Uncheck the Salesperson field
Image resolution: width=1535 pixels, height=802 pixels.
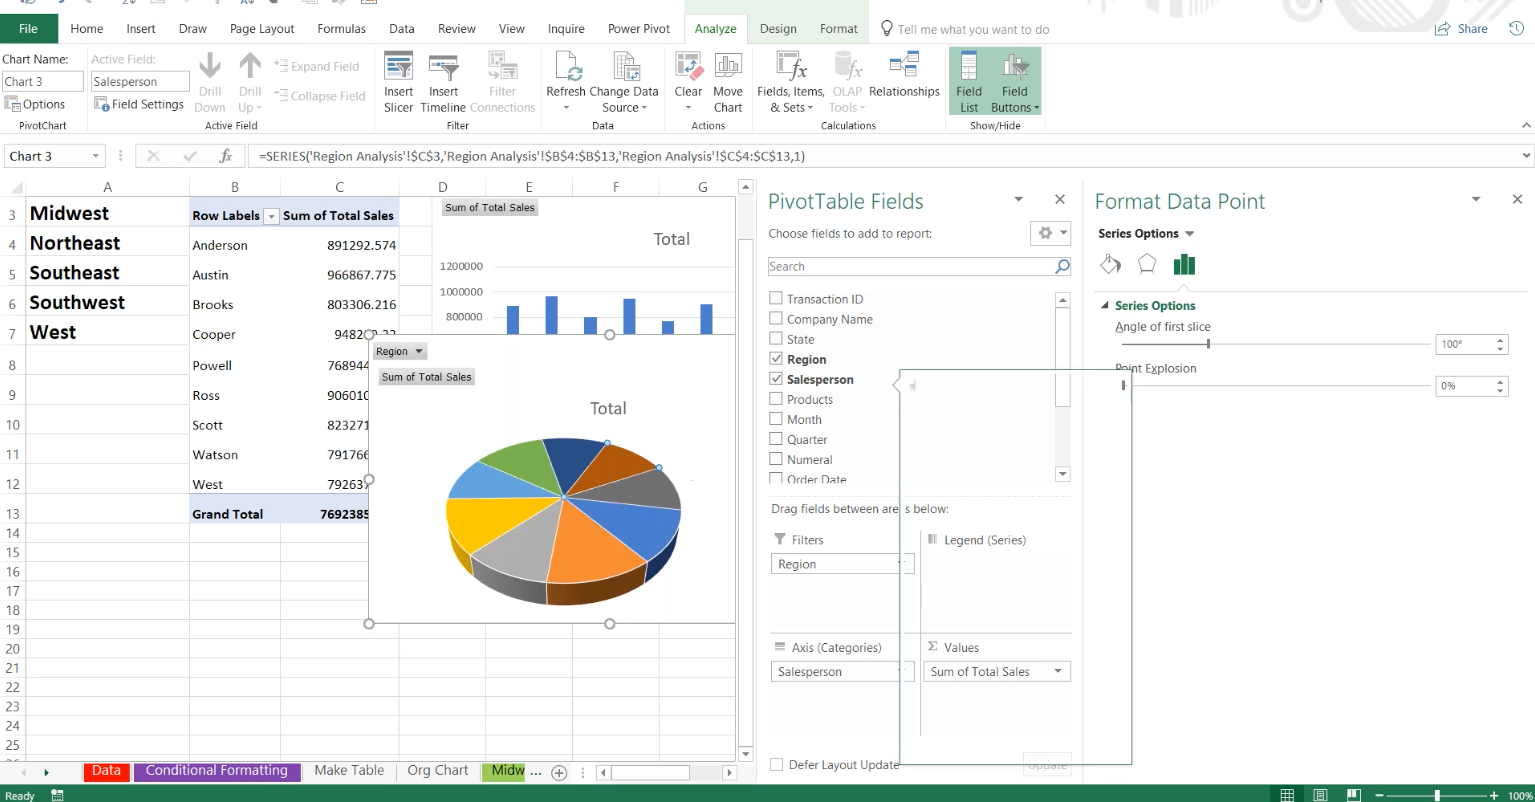tap(776, 379)
